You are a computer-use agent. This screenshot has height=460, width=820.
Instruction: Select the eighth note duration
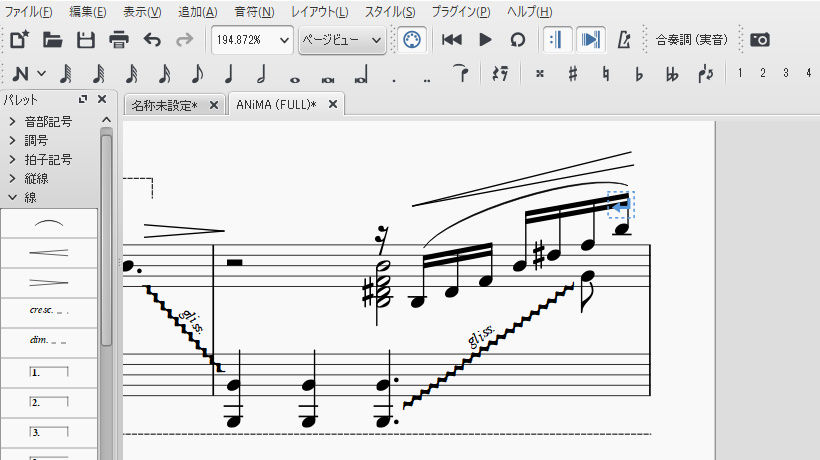[x=197, y=74]
